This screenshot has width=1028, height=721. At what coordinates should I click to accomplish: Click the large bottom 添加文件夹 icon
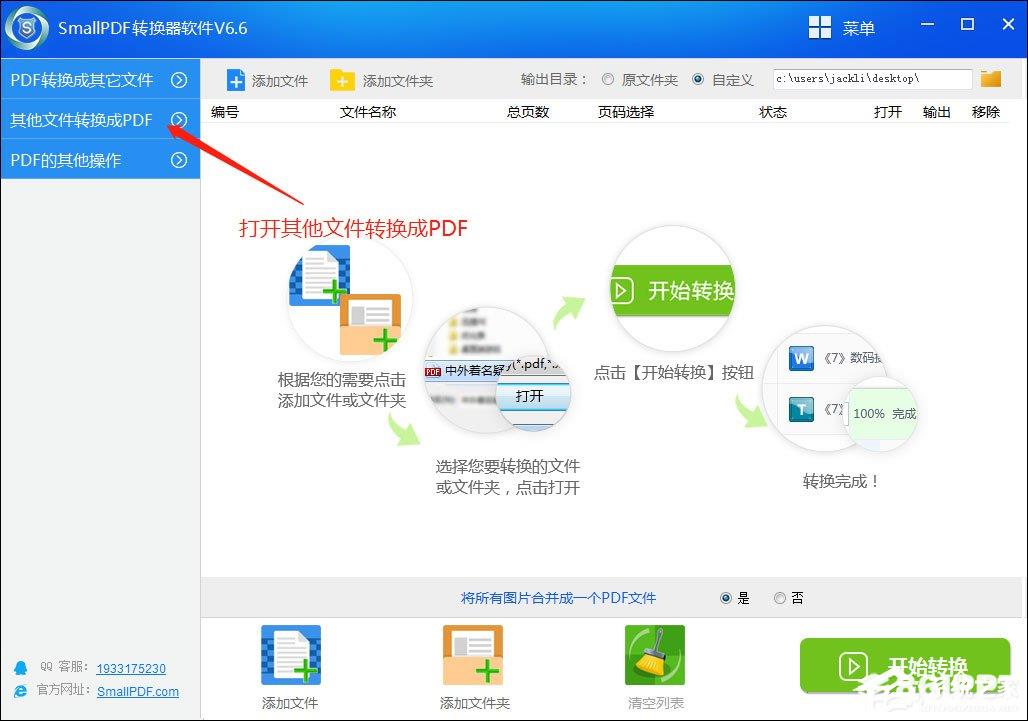[x=473, y=655]
